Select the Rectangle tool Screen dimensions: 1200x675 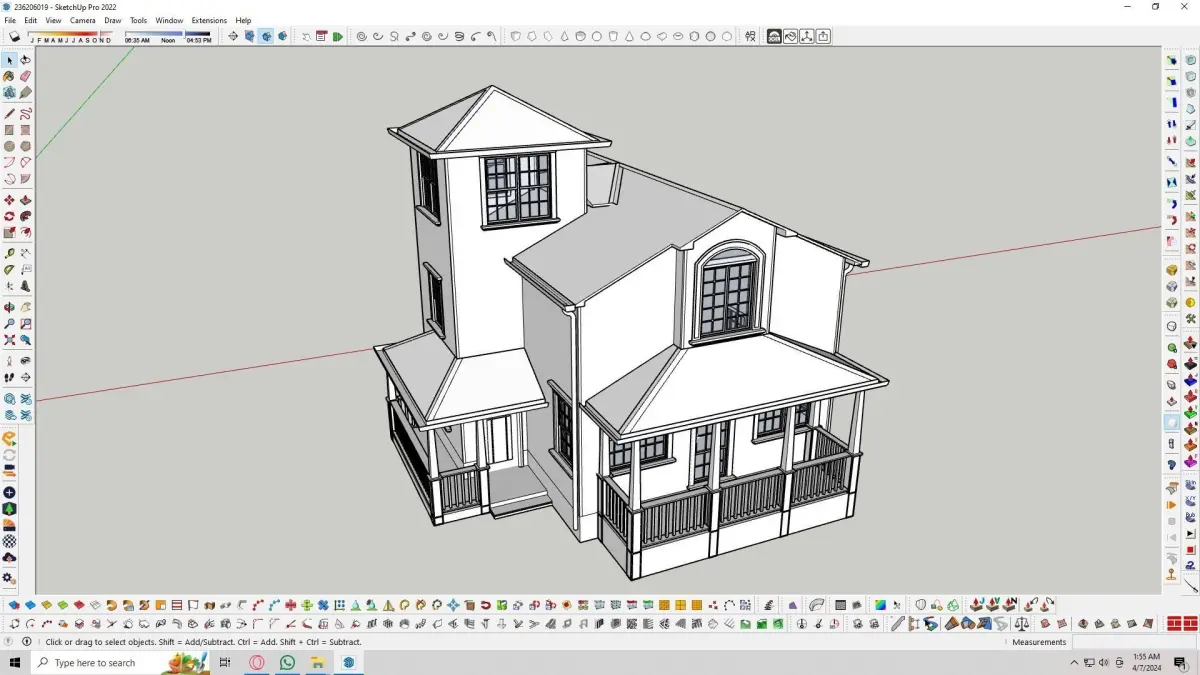9,130
